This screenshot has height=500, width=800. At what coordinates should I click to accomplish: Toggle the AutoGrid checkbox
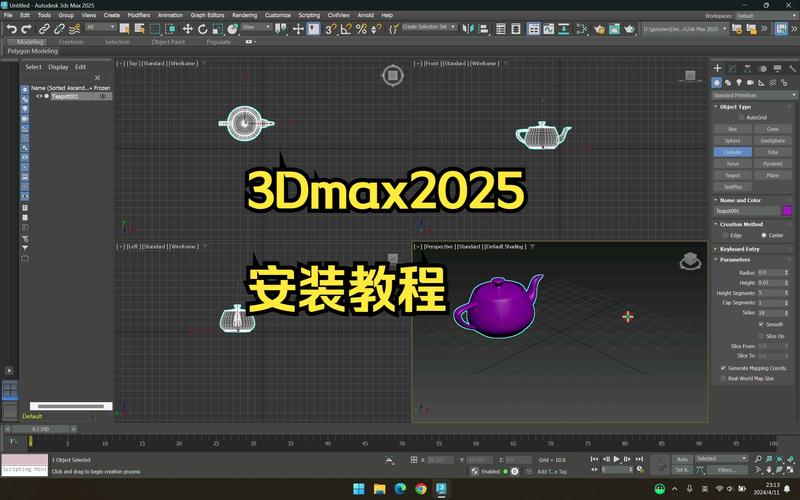(741, 117)
